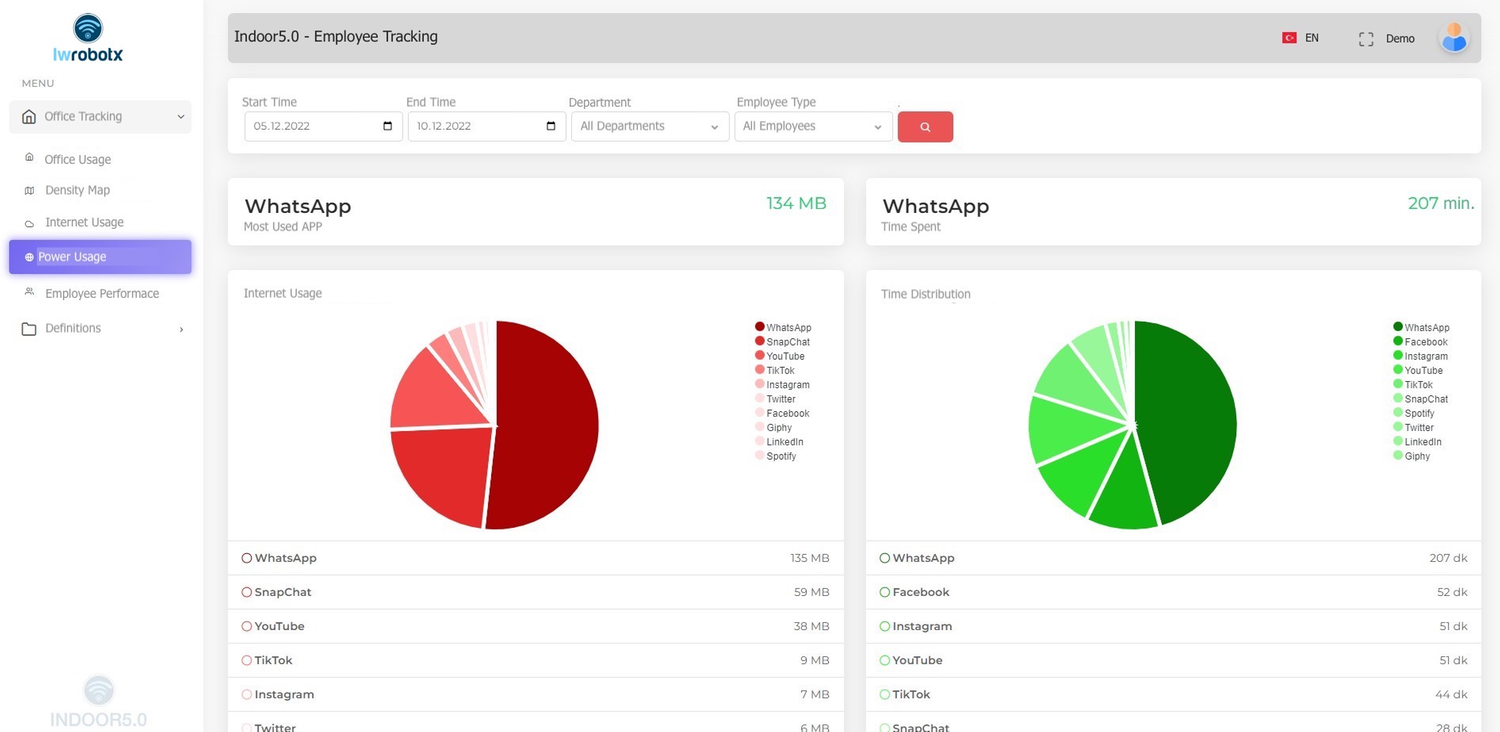Expand the Definitions section
The height and width of the screenshot is (732, 1500).
pos(181,328)
